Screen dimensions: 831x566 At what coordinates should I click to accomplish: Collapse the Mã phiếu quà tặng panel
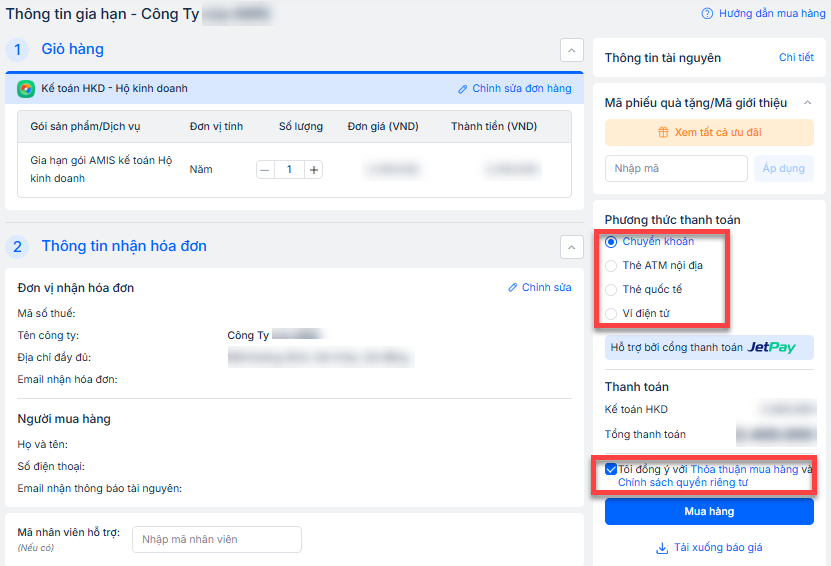(807, 102)
